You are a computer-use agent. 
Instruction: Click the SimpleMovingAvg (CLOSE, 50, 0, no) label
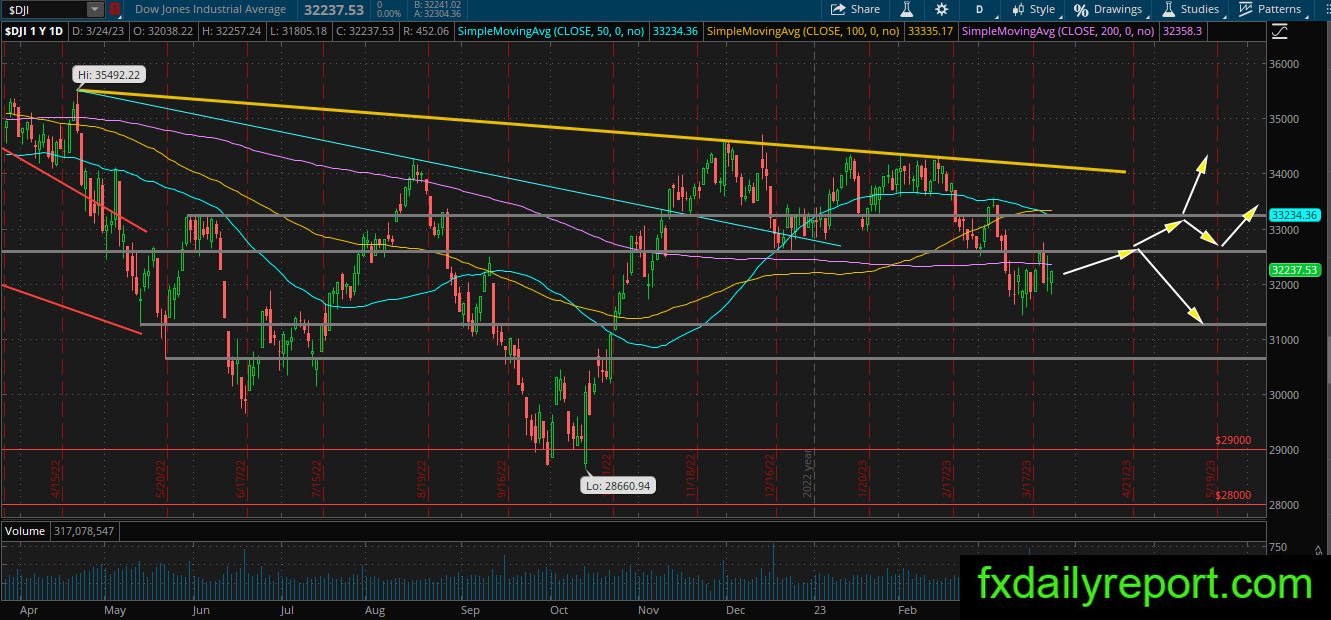pos(551,31)
